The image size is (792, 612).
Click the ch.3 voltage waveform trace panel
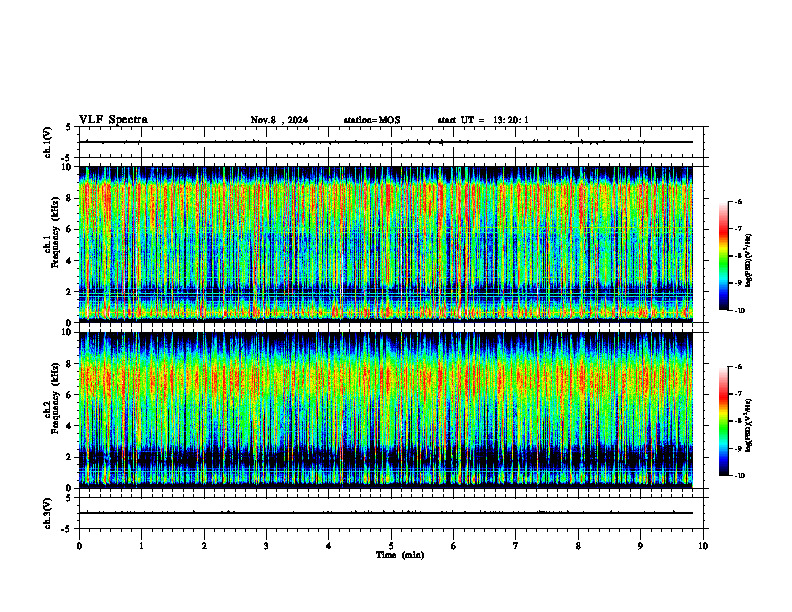pyautogui.click(x=391, y=513)
